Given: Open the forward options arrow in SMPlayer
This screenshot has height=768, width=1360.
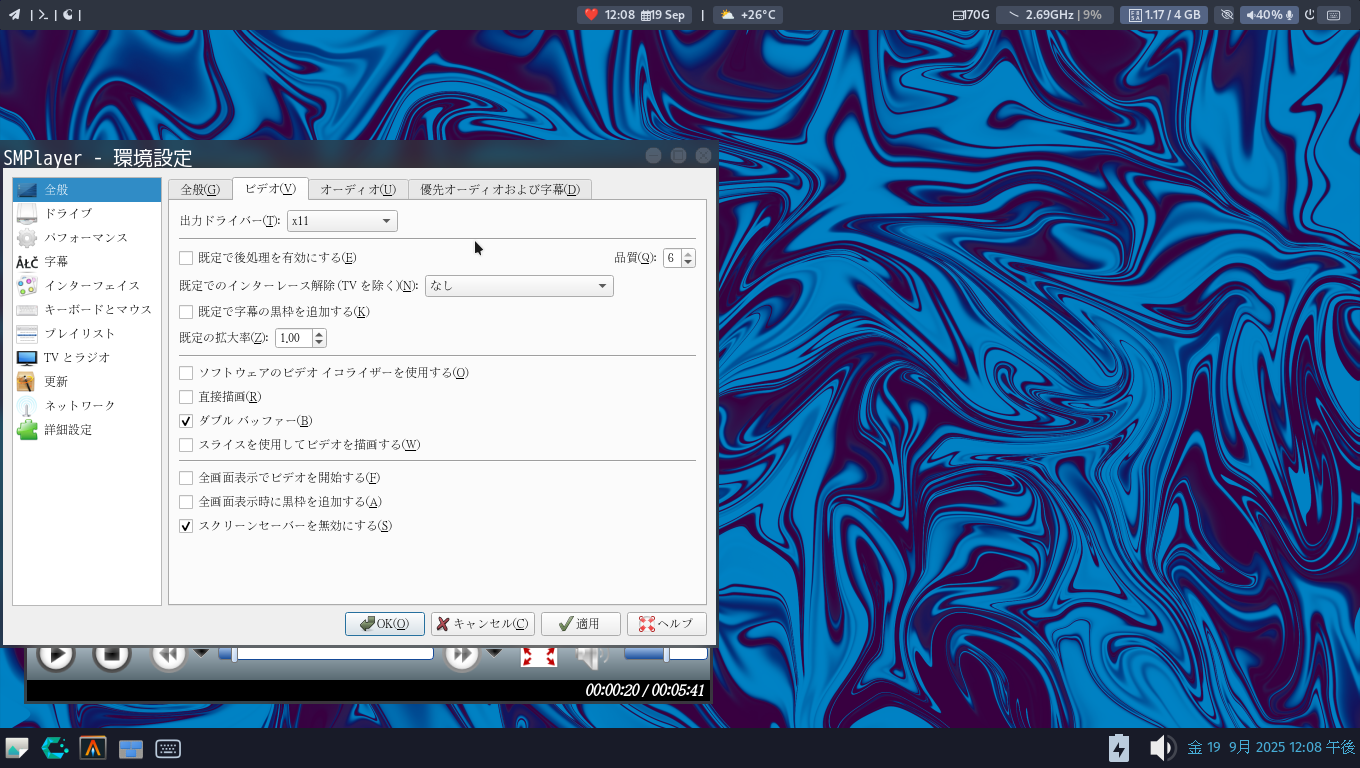Looking at the screenshot, I should coord(494,653).
